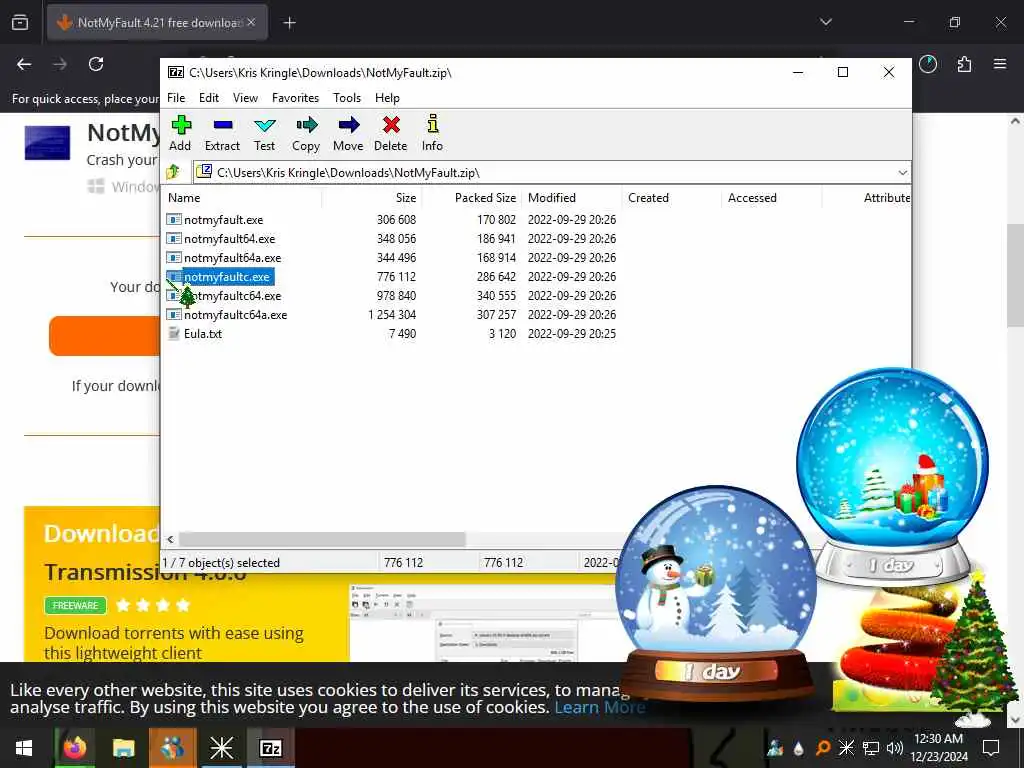Click the volume speaker tray icon
Image resolution: width=1024 pixels, height=768 pixels.
(x=895, y=748)
